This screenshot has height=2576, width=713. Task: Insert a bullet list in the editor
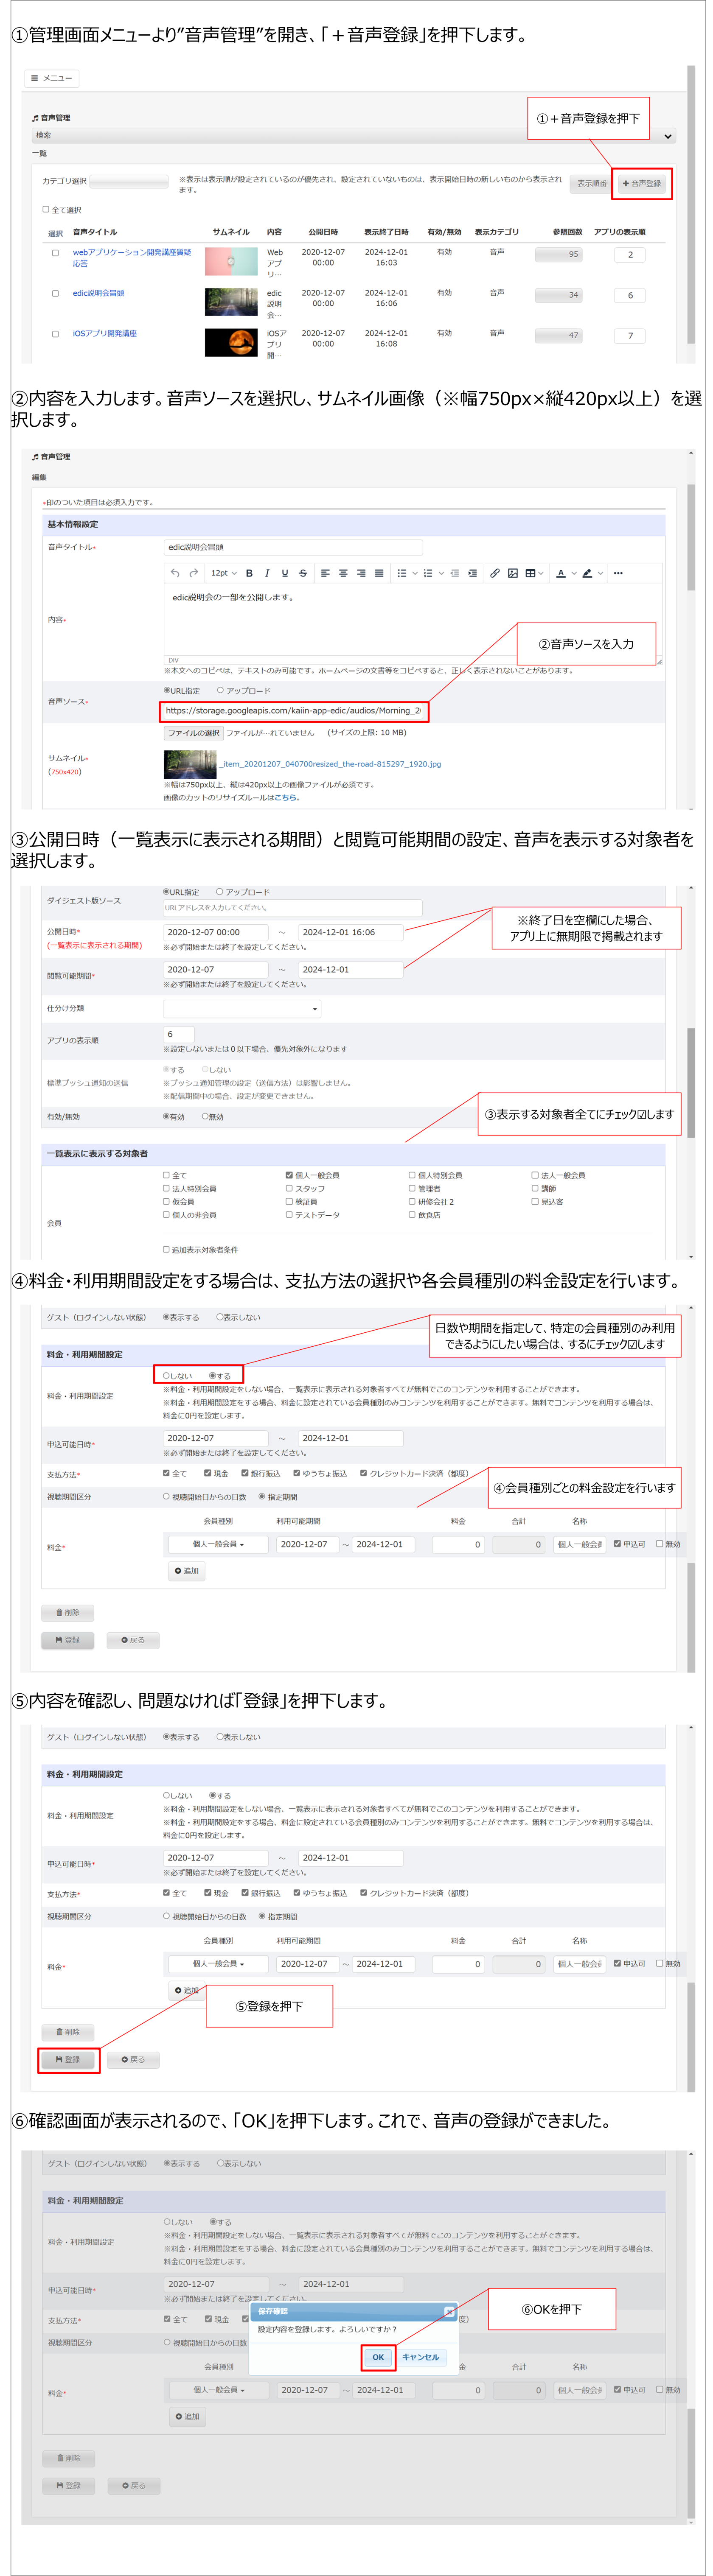click(x=401, y=573)
